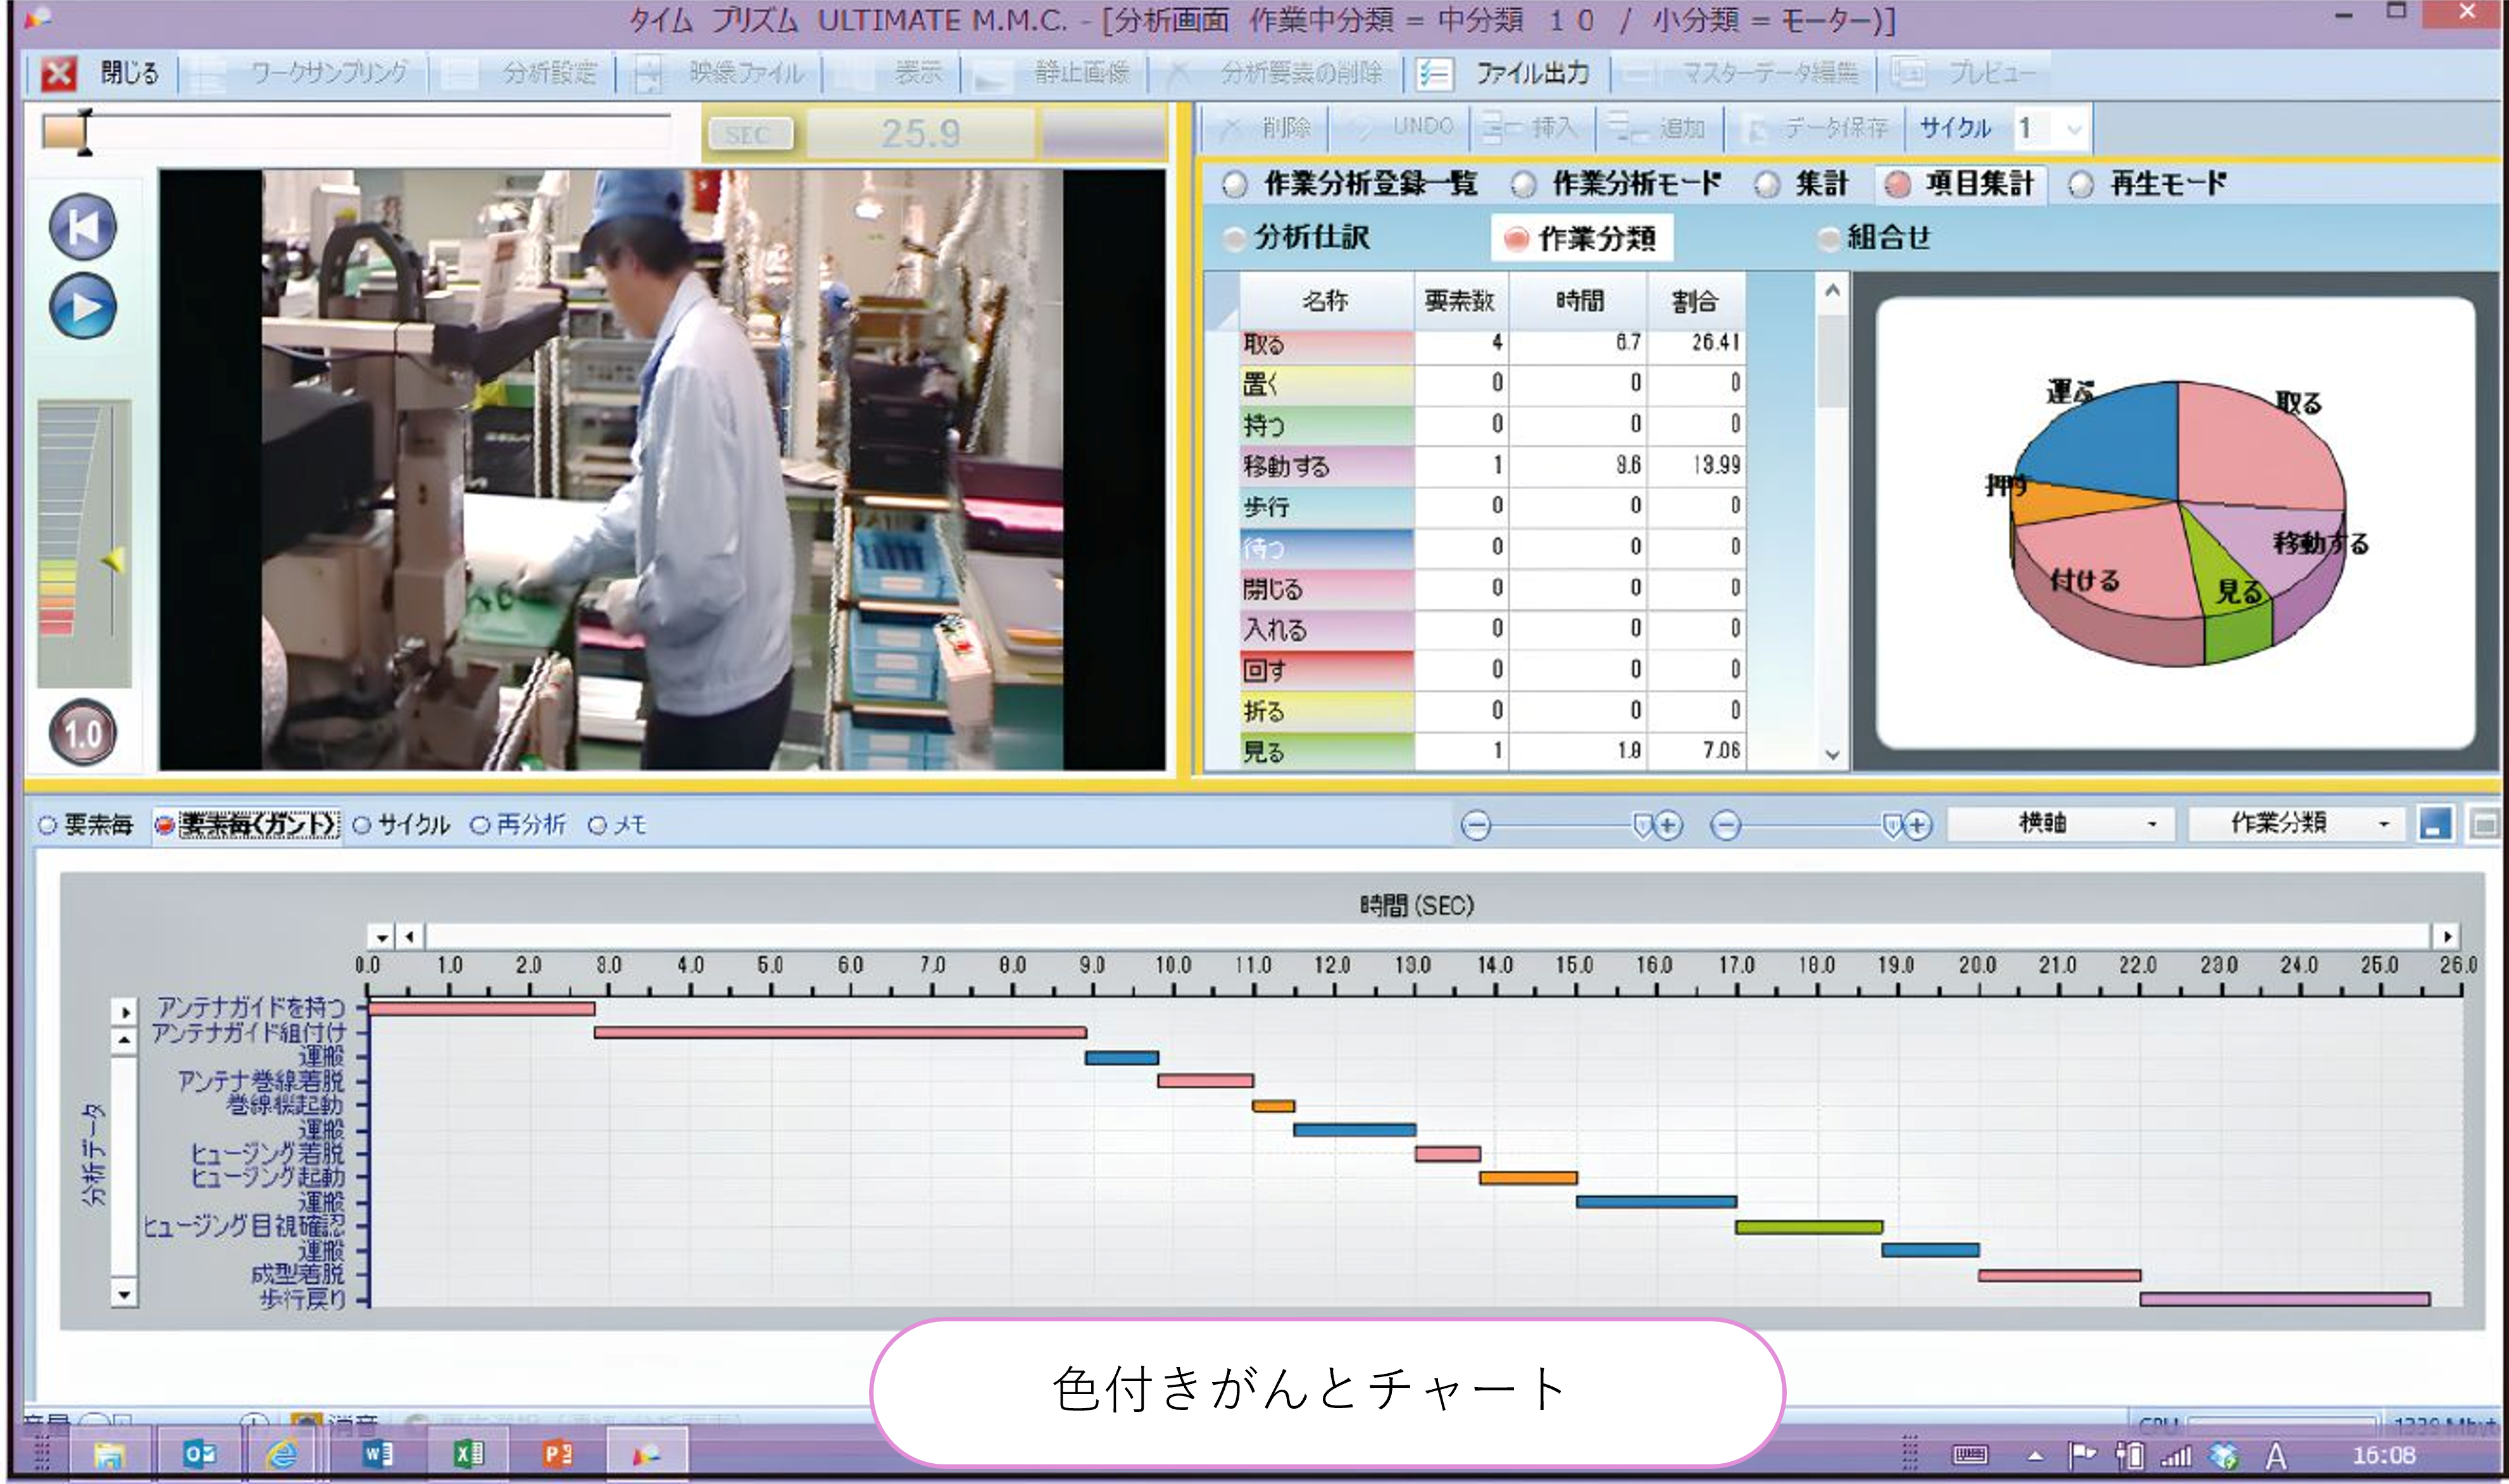Click the second zoom-out minus icon

pos(1726,826)
